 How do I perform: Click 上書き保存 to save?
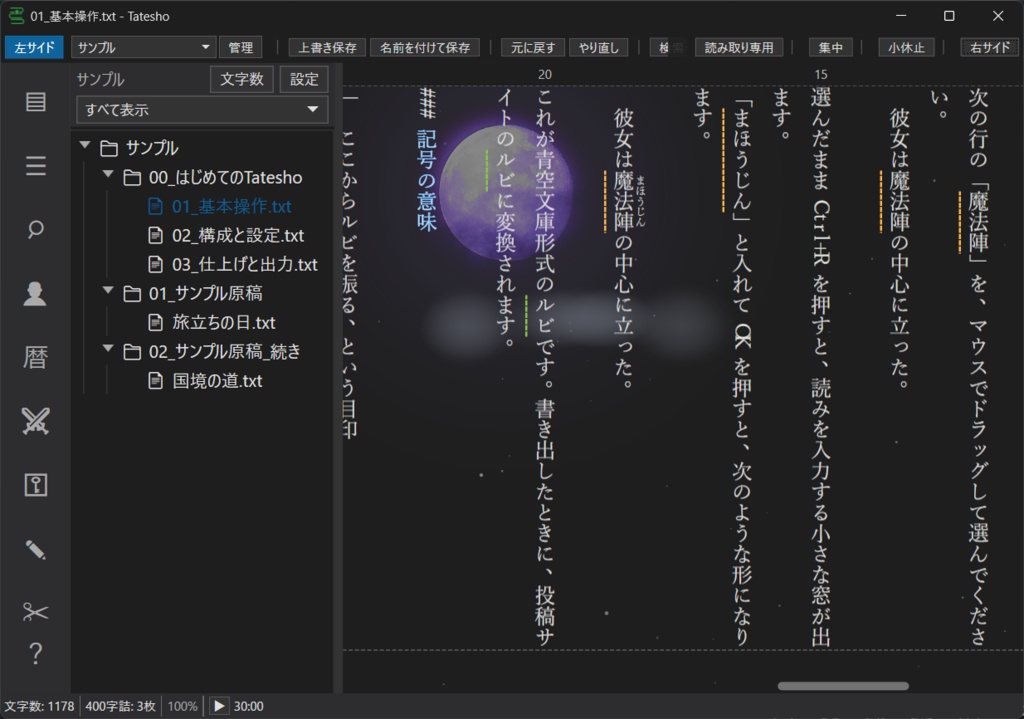click(327, 48)
